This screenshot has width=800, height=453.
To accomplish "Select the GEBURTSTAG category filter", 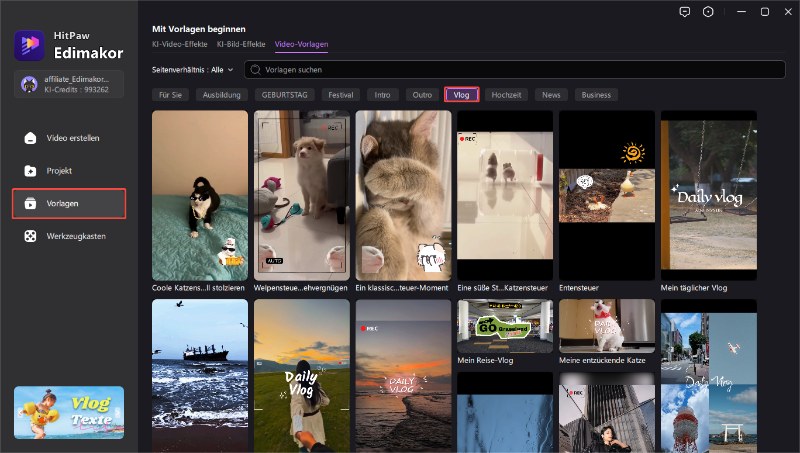I will click(x=285, y=95).
